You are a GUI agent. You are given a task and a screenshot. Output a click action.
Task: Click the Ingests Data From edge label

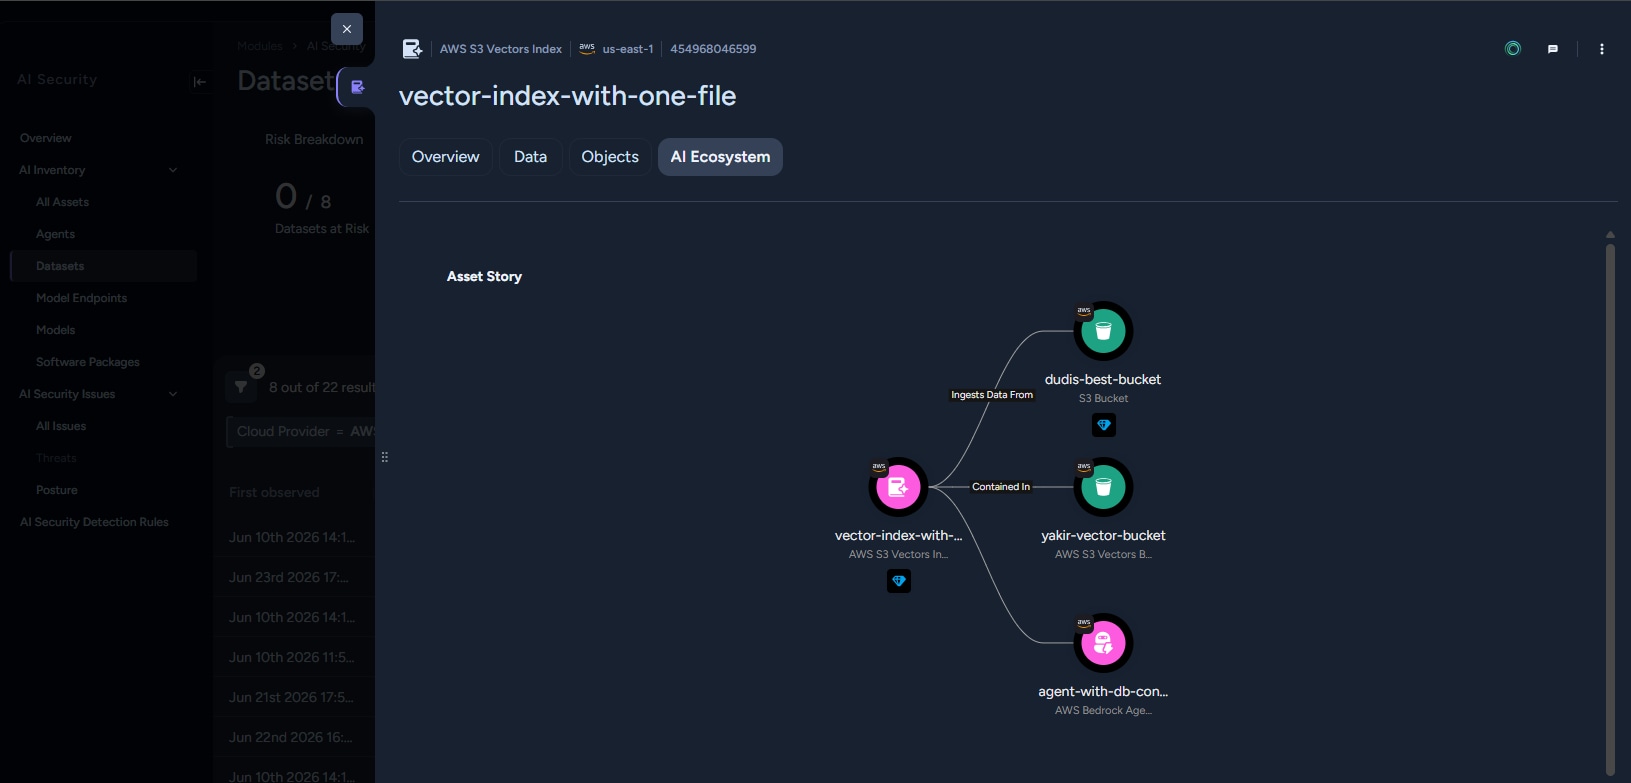pyautogui.click(x=992, y=395)
